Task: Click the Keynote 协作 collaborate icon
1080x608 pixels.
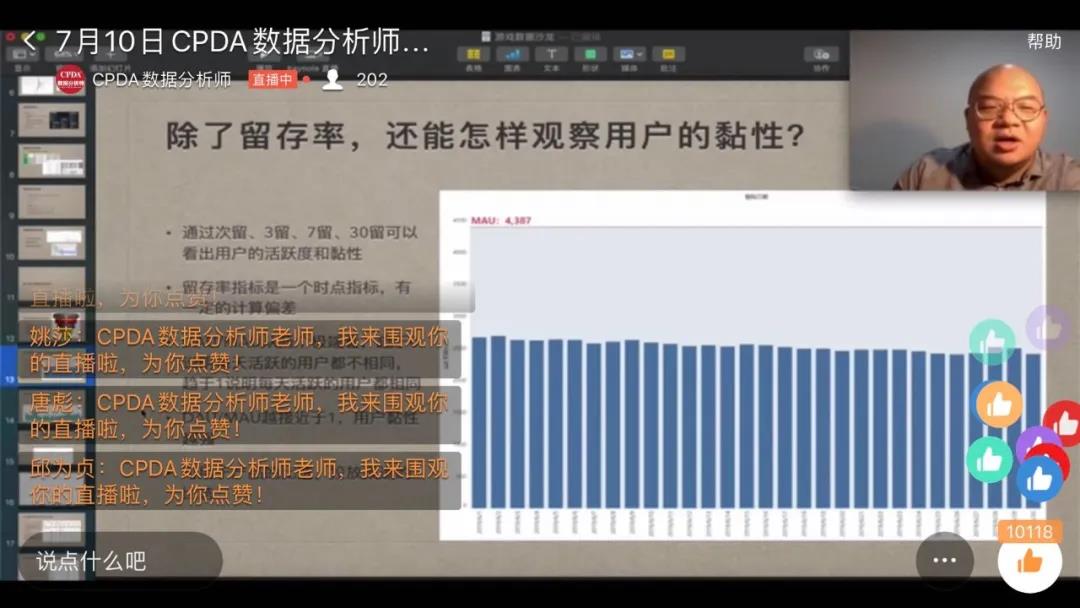Action: [x=821, y=54]
